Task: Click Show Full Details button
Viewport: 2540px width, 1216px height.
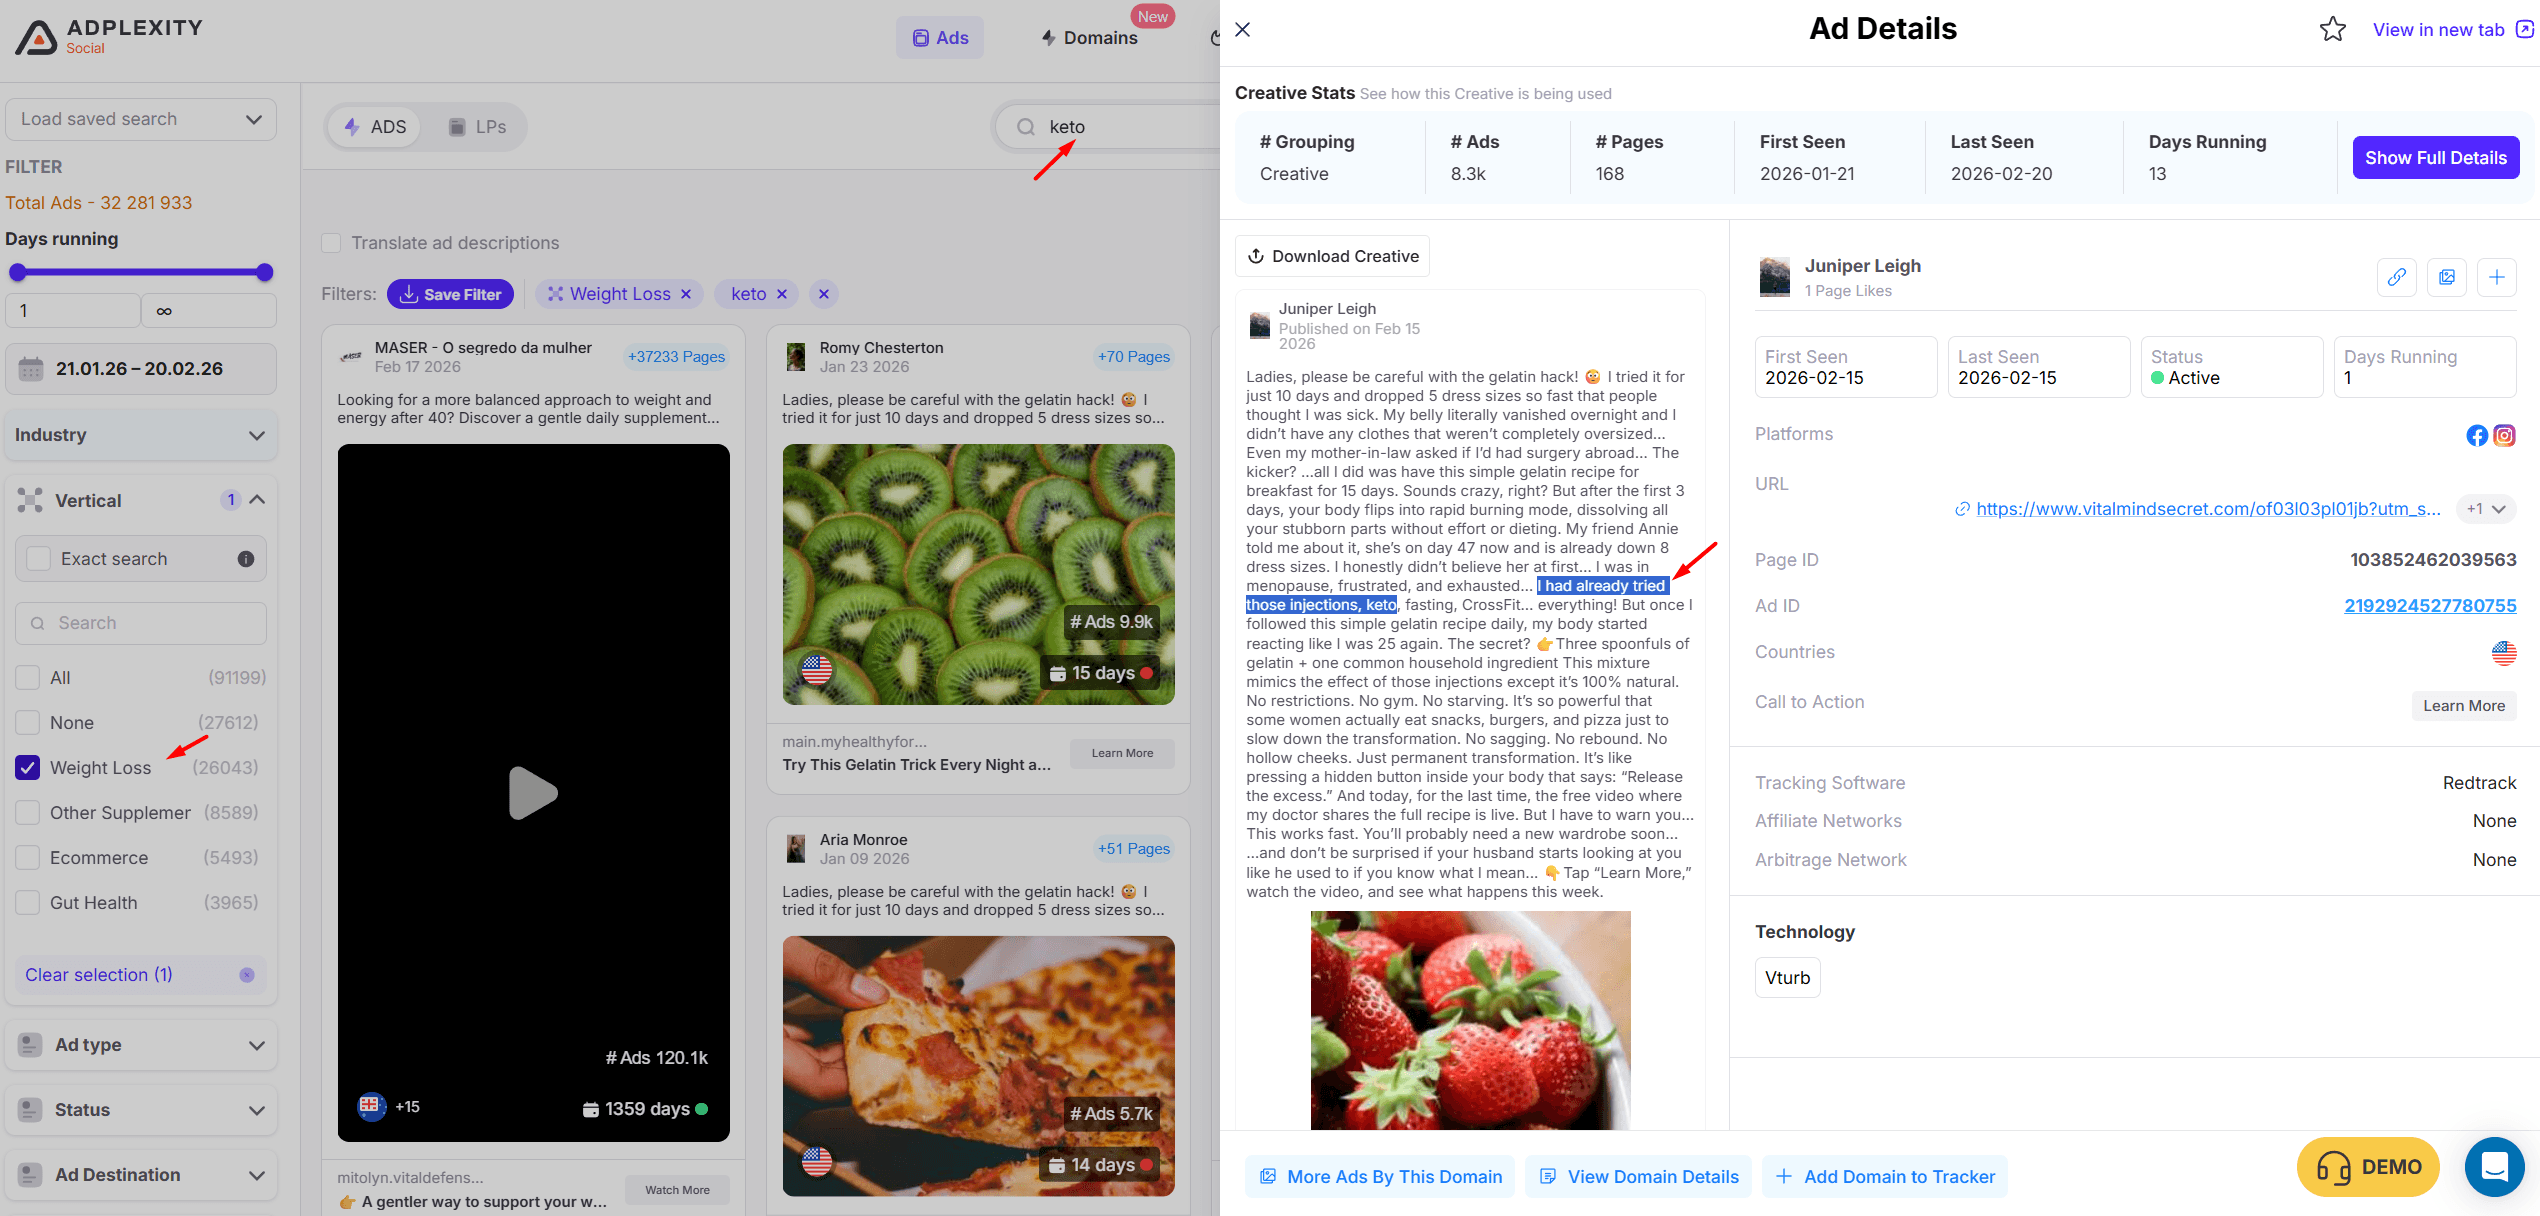Action: click(2435, 158)
